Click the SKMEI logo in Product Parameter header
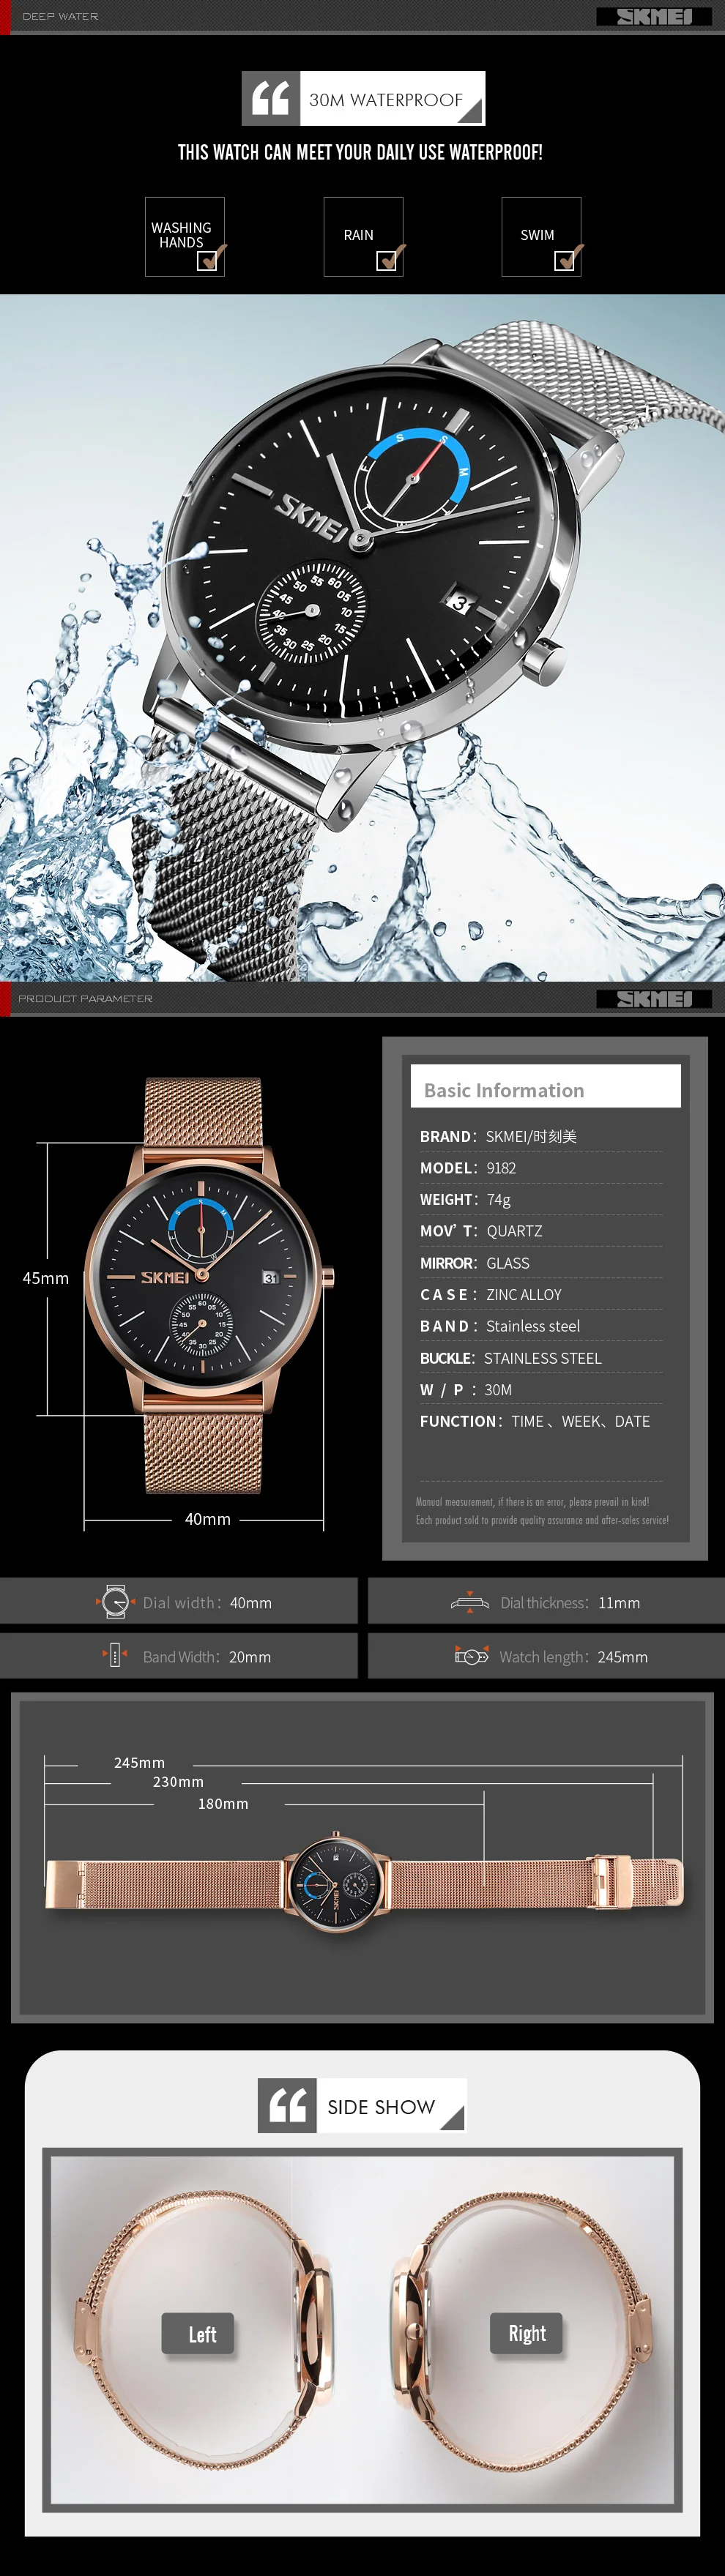This screenshot has width=725, height=2576. pos(654,998)
